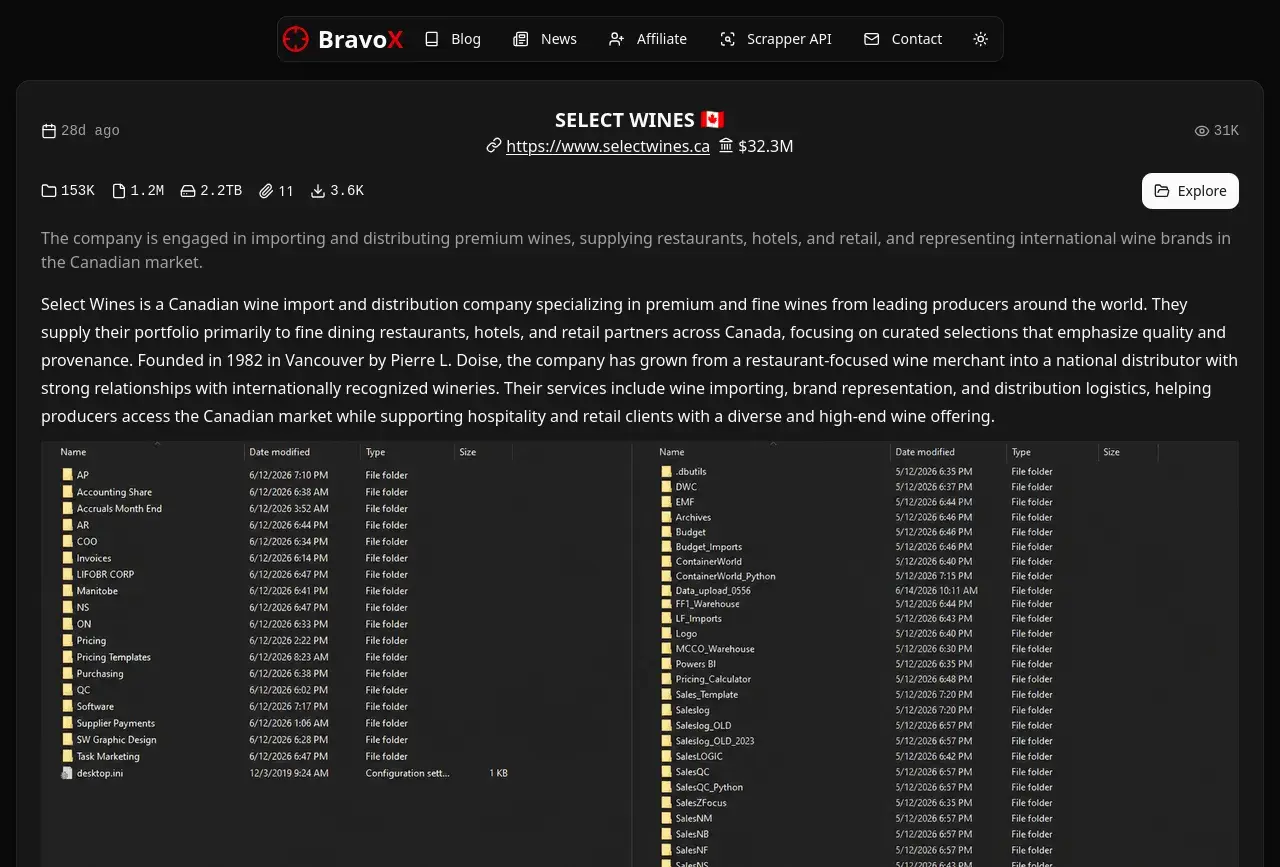This screenshot has width=1280, height=867.
Task: Click the gray summary starting 'The company is engaged'
Action: click(x=636, y=250)
